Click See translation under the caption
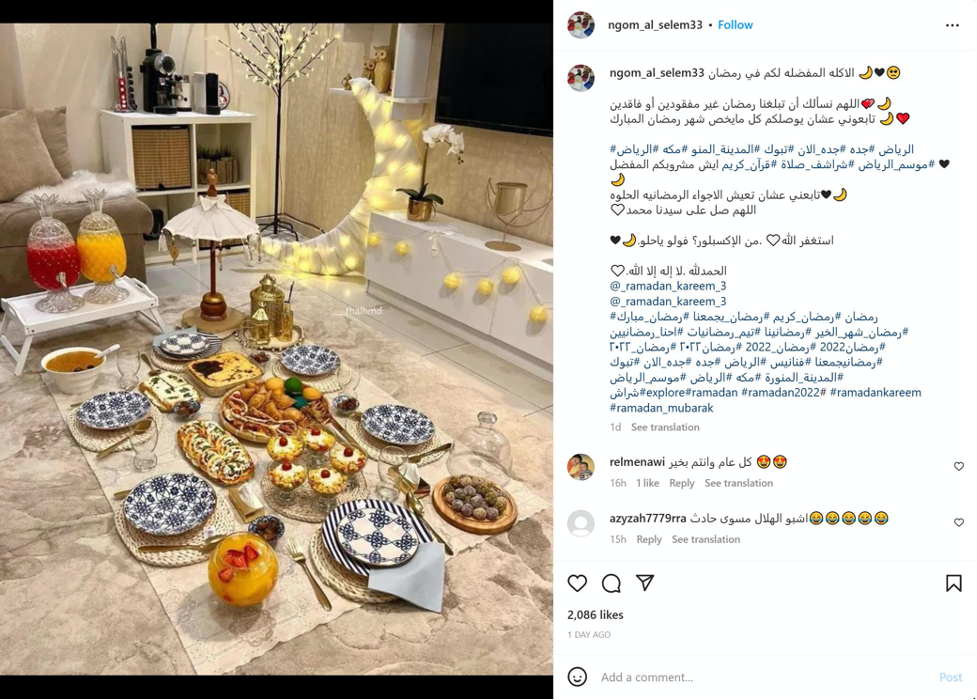Screen dimensions: 977x700 click(x=665, y=427)
